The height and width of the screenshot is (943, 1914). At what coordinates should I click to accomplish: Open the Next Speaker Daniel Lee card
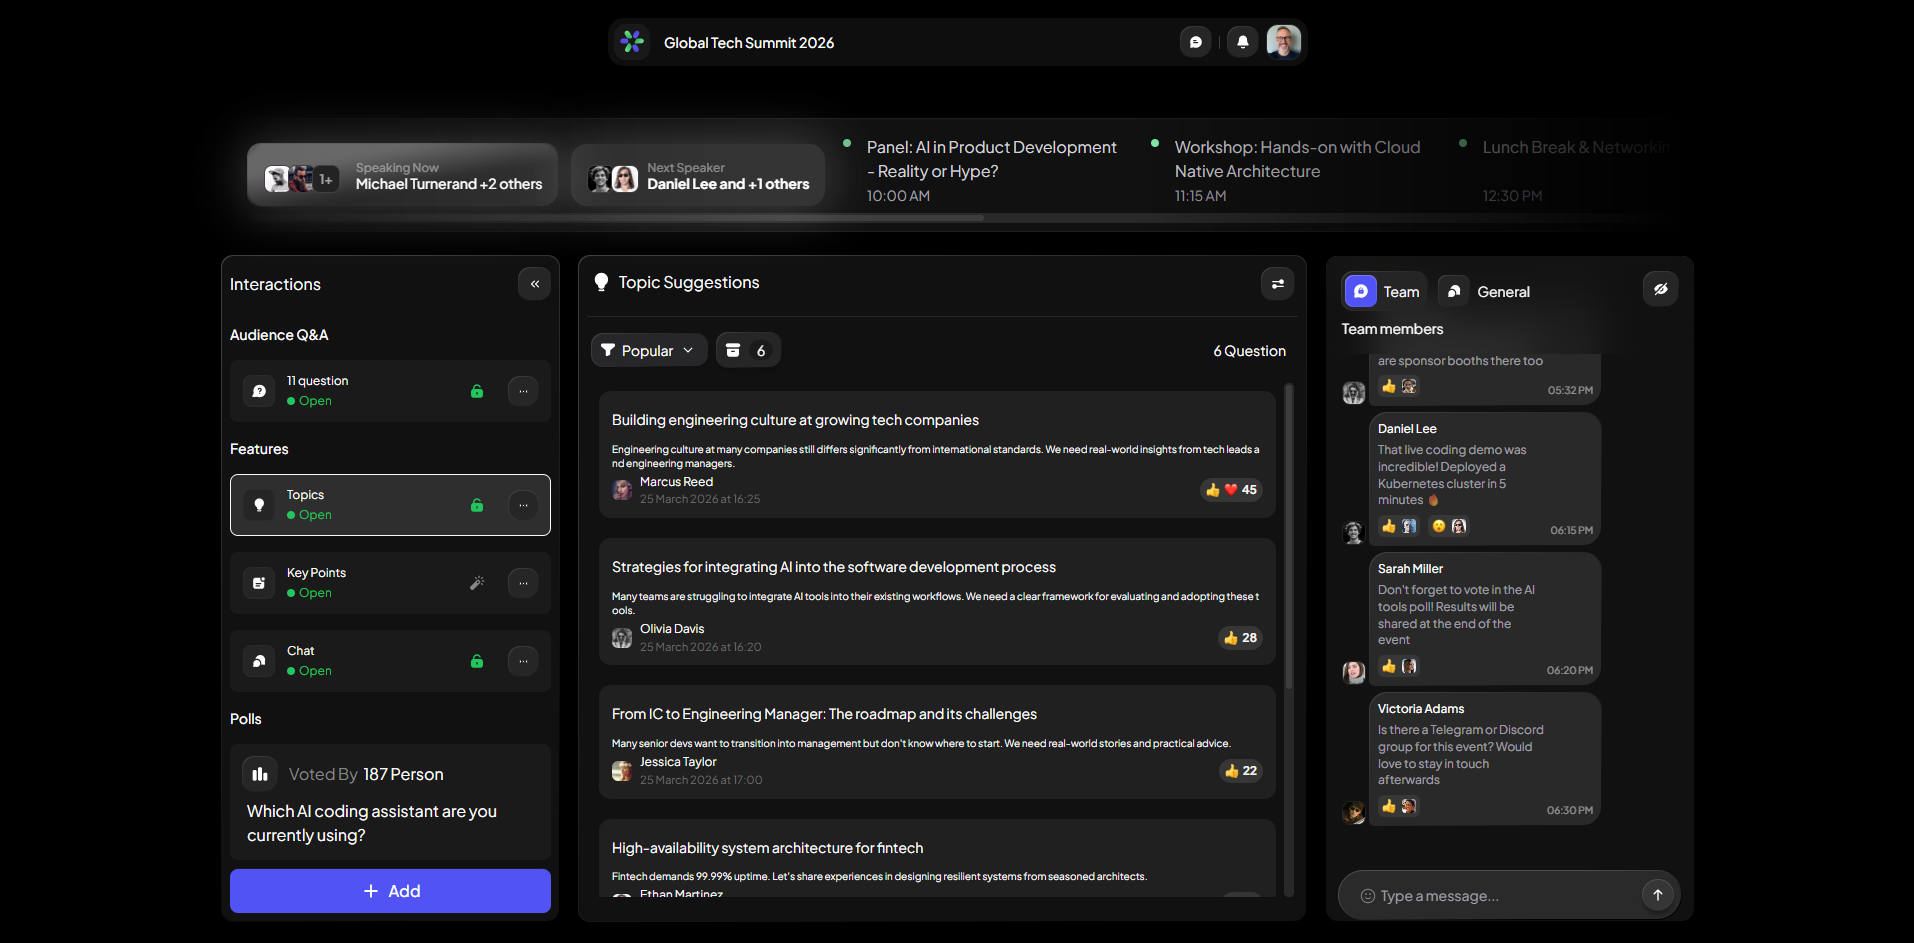click(x=698, y=176)
